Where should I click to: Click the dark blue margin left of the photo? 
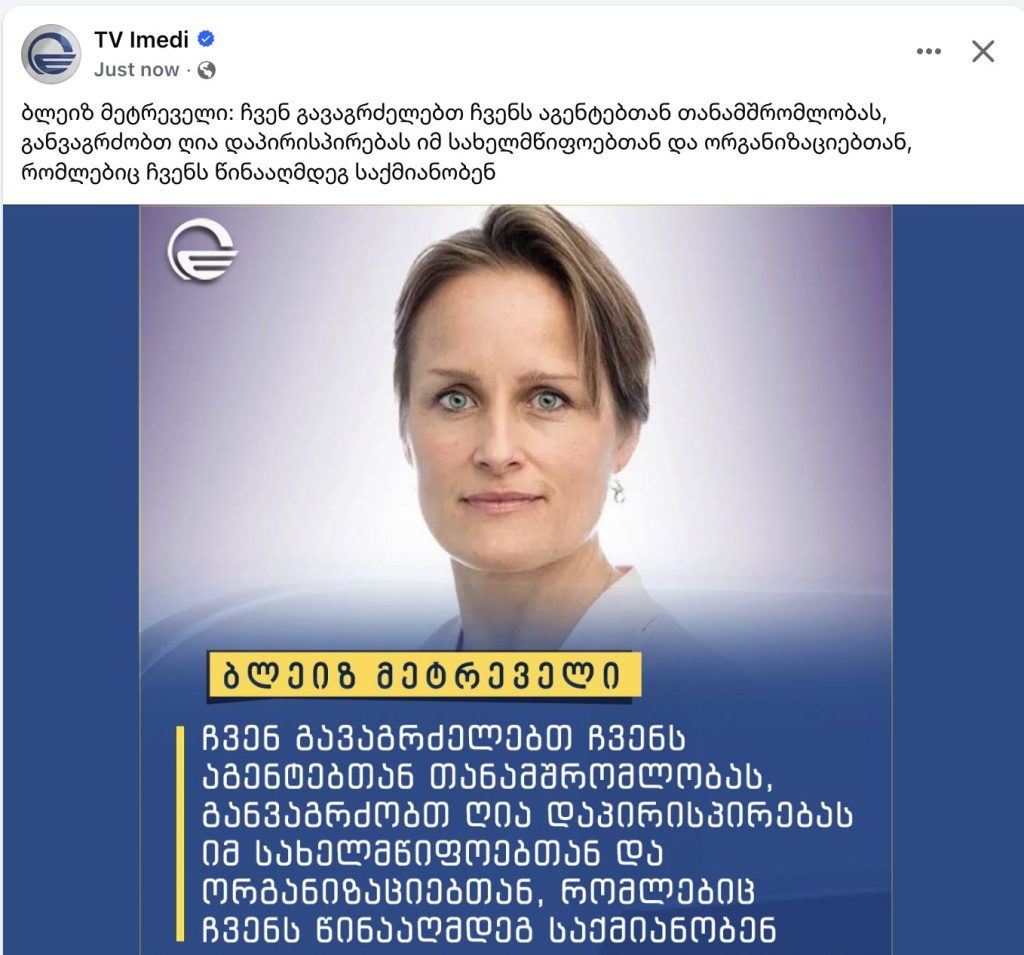pos(71,579)
